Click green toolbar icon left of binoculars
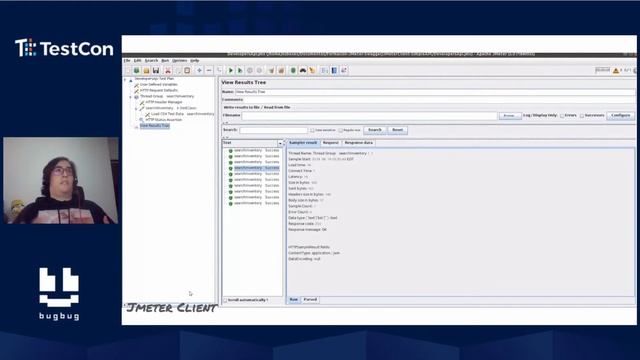The width and height of the screenshot is (640, 360). (293, 71)
